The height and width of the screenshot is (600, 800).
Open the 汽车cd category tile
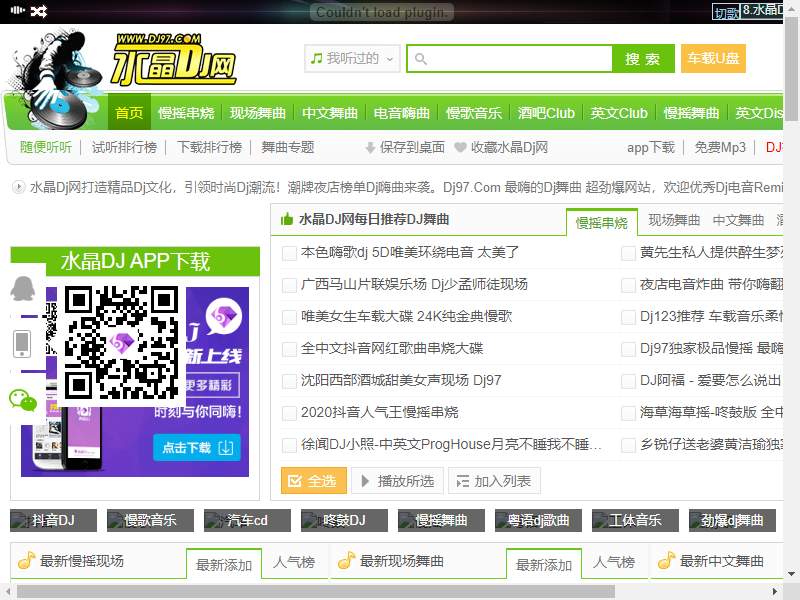pos(247,520)
